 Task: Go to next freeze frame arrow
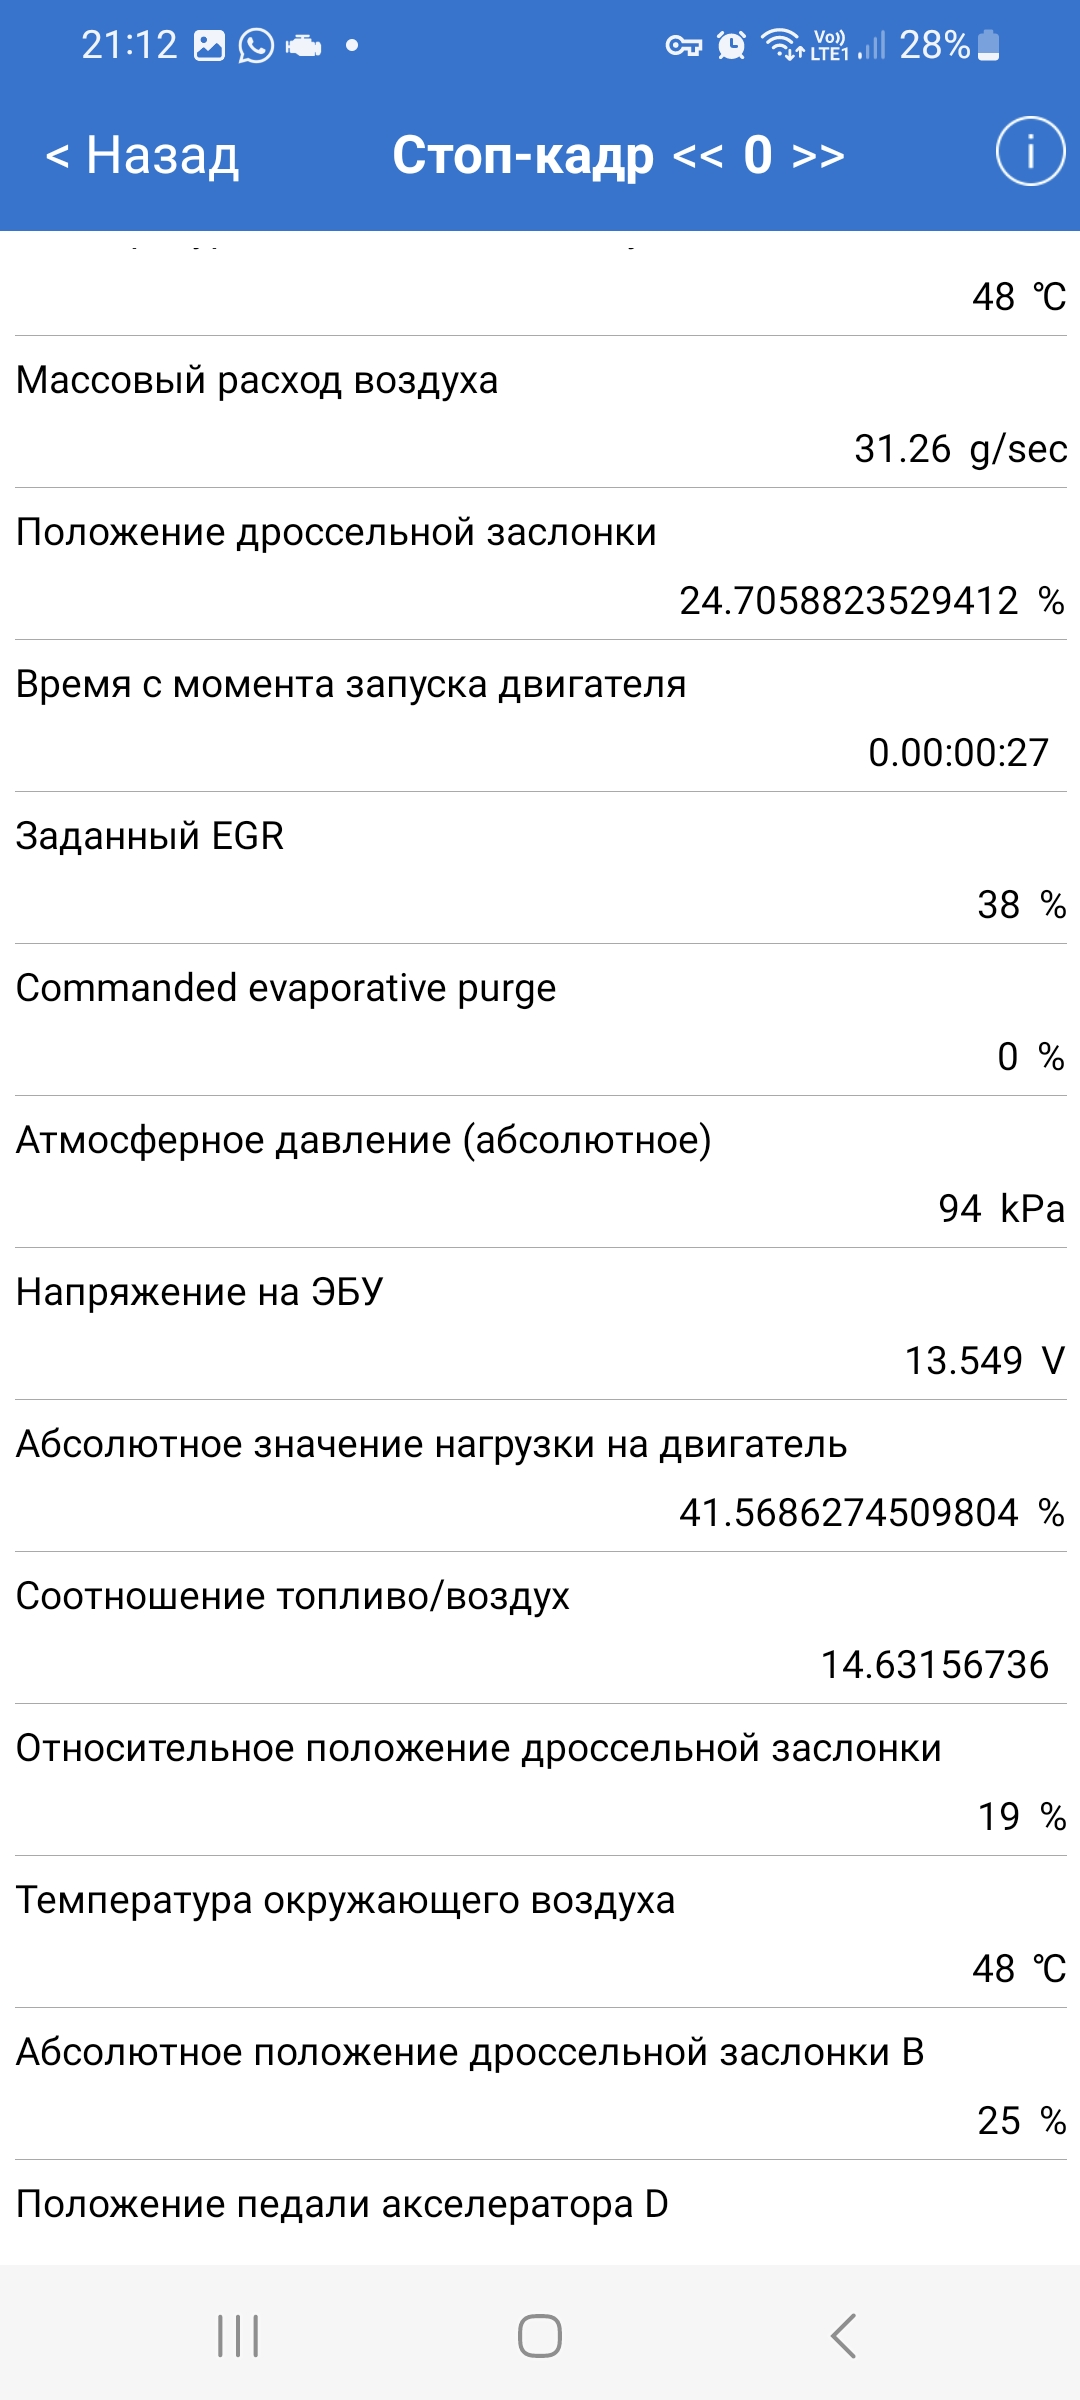818,156
